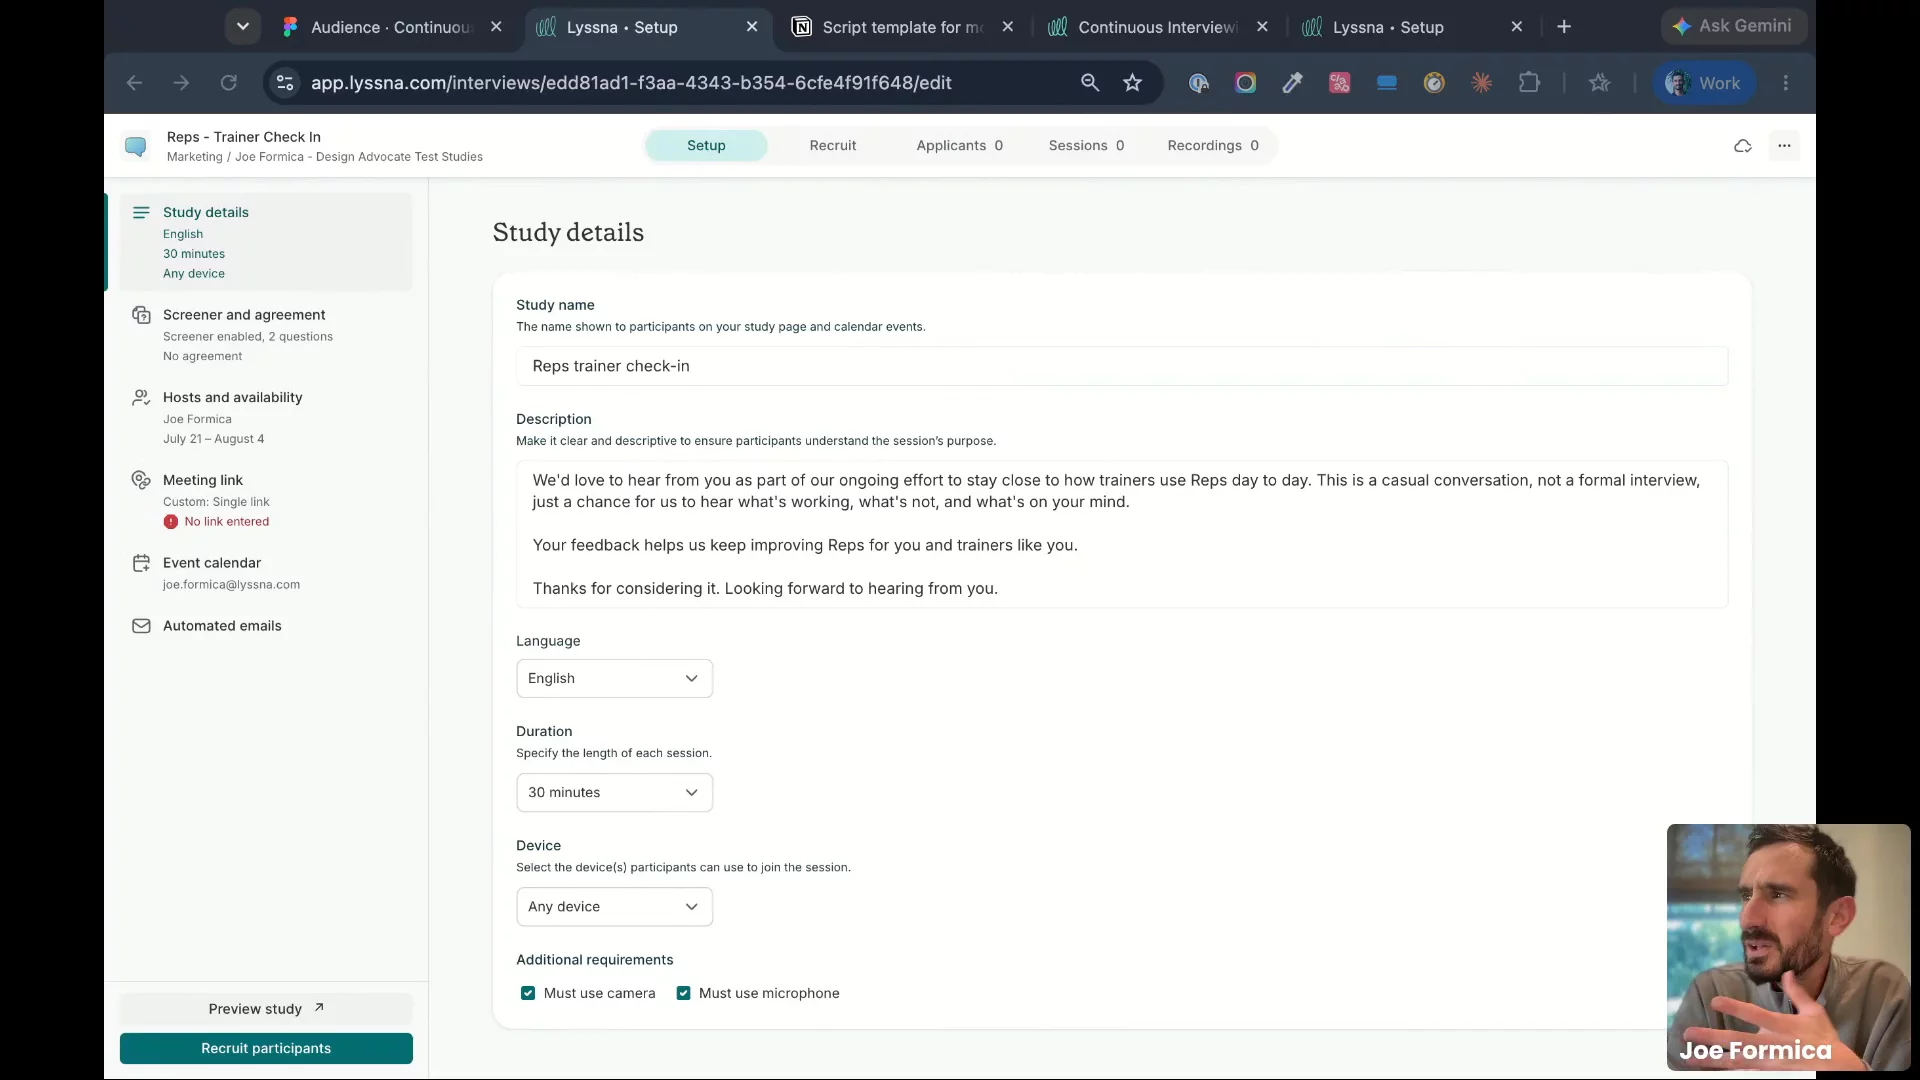Open Screener and agreement section
The width and height of the screenshot is (1920, 1080).
pyautogui.click(x=266, y=334)
